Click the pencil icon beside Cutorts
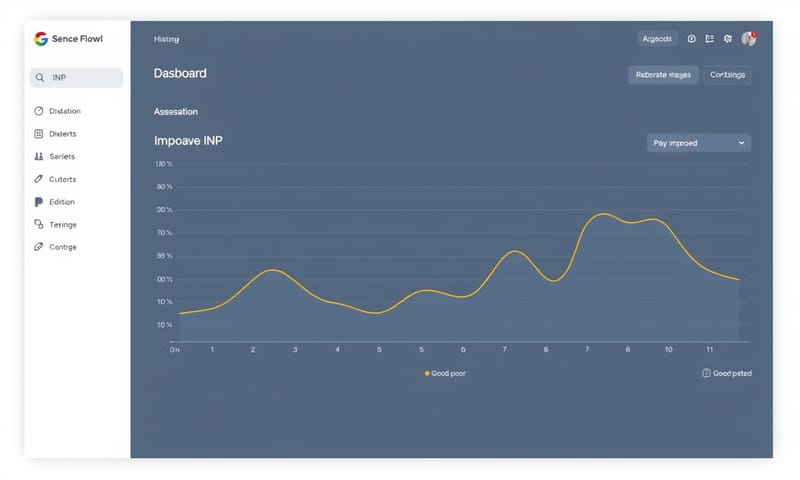800x480 pixels. pos(39,179)
